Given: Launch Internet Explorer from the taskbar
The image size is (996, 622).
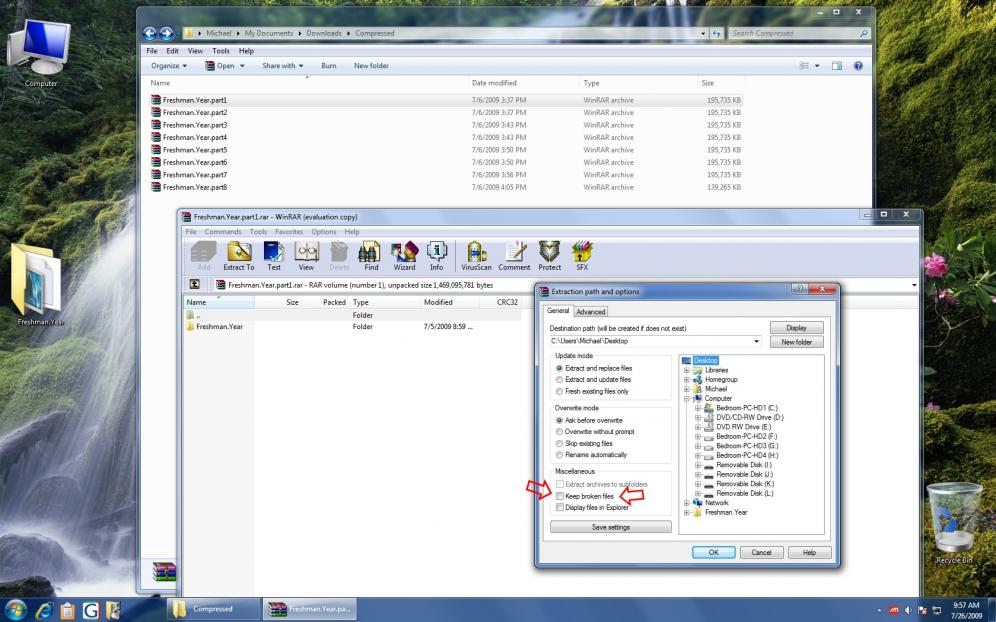Looking at the screenshot, I should point(44,610).
